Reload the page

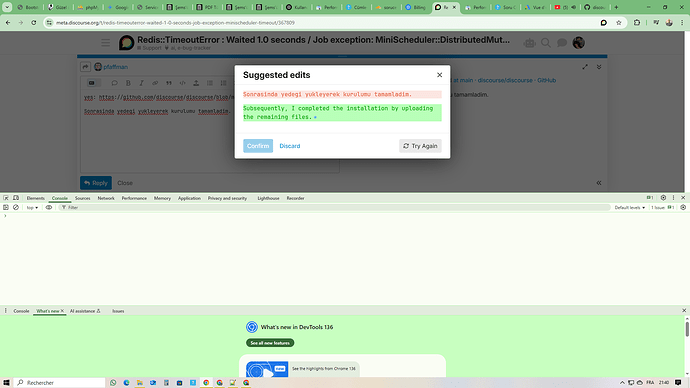point(33,22)
